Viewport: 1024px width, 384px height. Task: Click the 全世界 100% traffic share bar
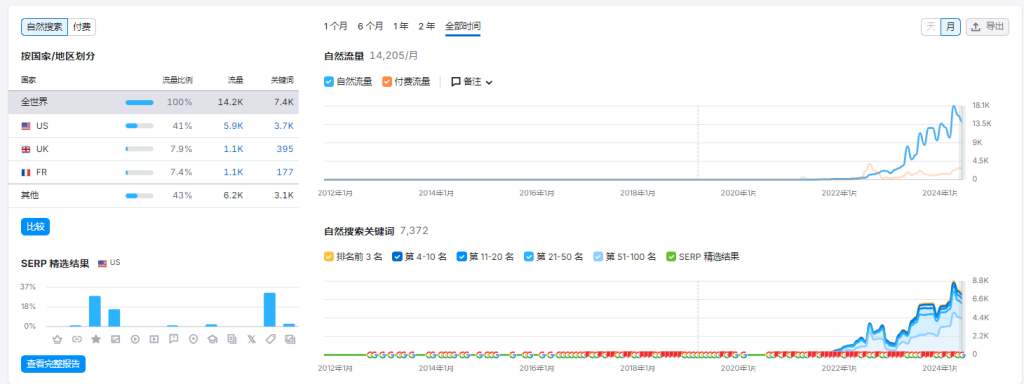[x=140, y=103]
